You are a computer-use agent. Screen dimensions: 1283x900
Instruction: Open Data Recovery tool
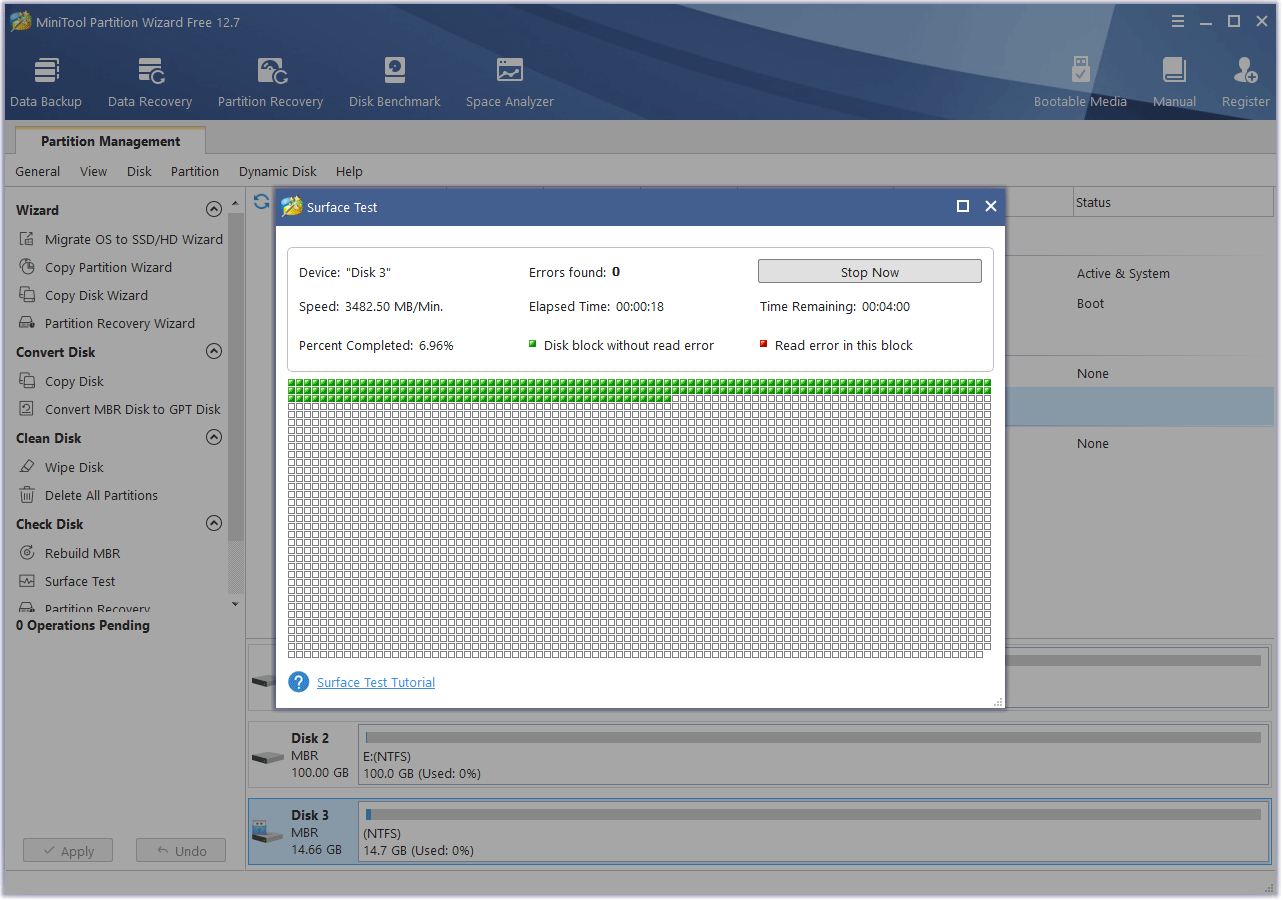[150, 83]
